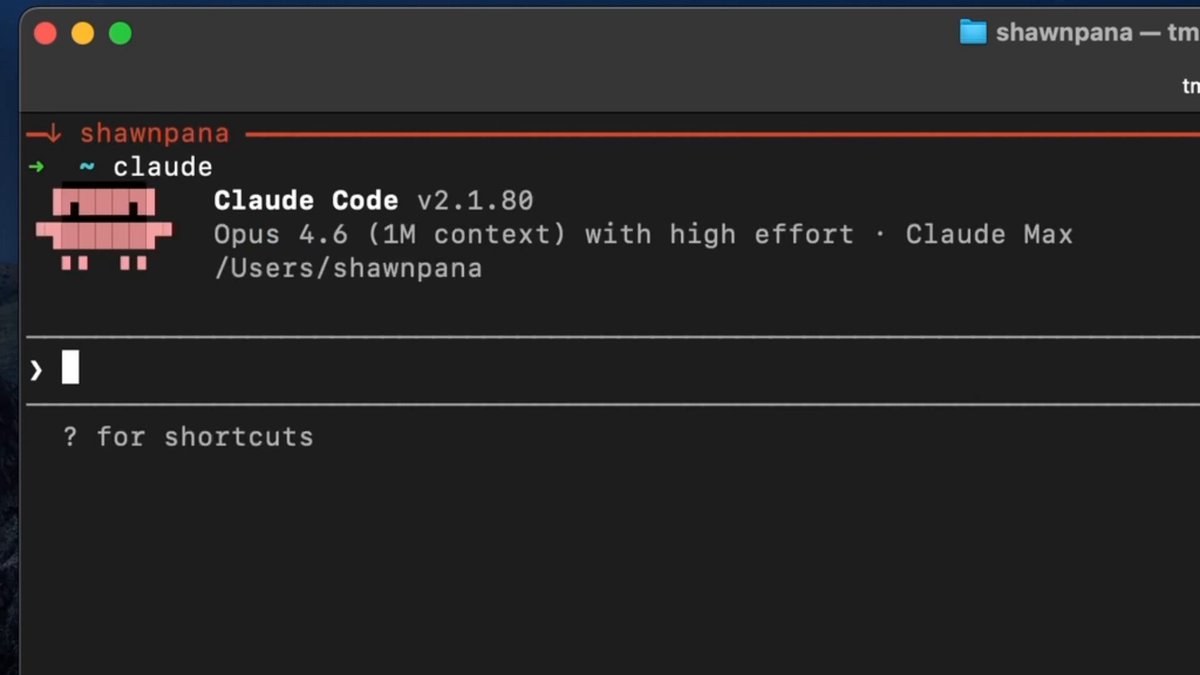Select the shawnpana username in the prompt

point(155,132)
